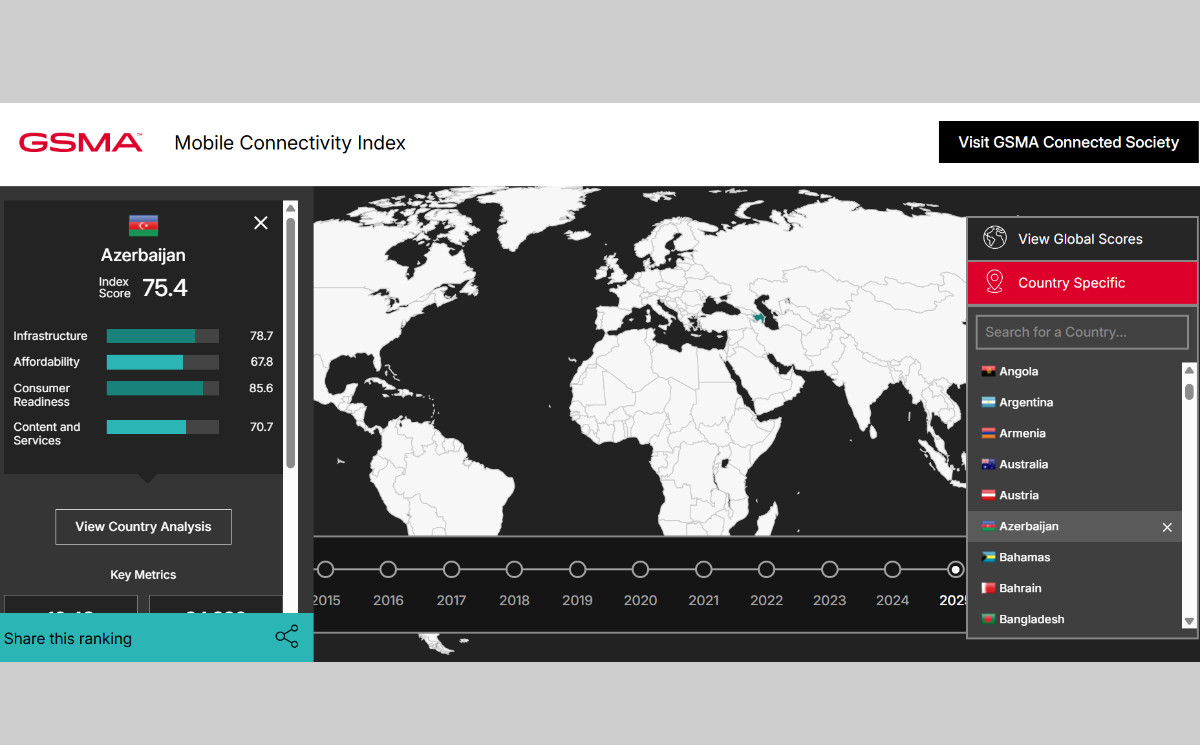Click the Search for a Country field
The width and height of the screenshot is (1200, 745).
(x=1082, y=332)
